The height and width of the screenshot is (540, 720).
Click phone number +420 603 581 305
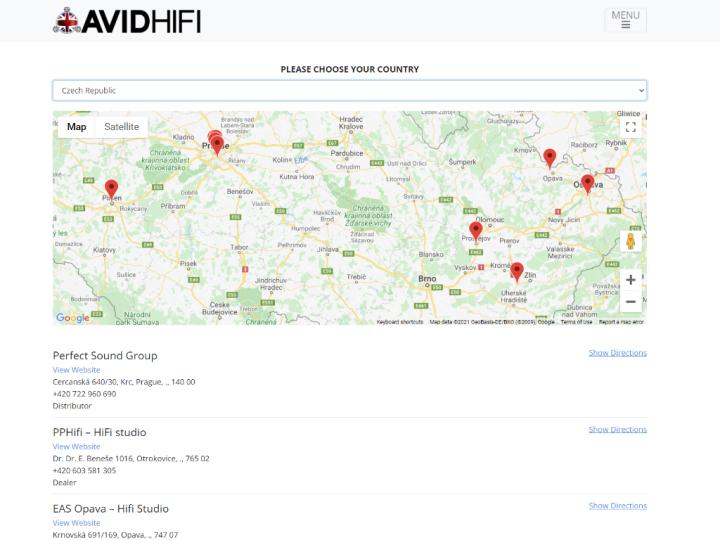pos(84,470)
